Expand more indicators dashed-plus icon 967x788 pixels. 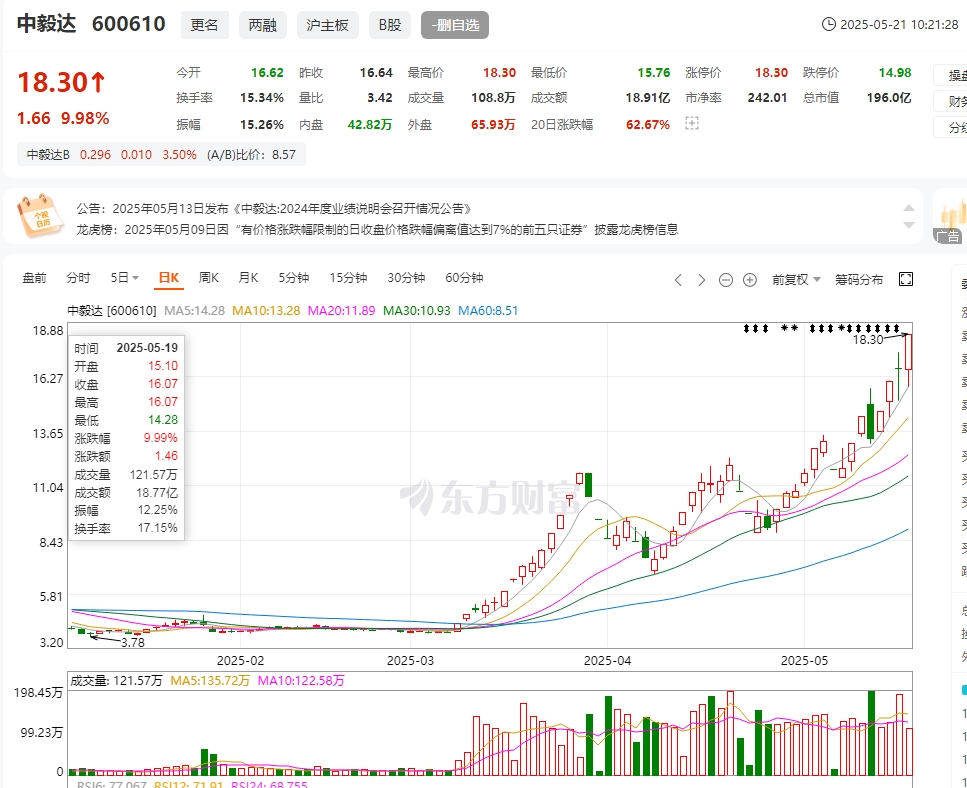coord(692,124)
